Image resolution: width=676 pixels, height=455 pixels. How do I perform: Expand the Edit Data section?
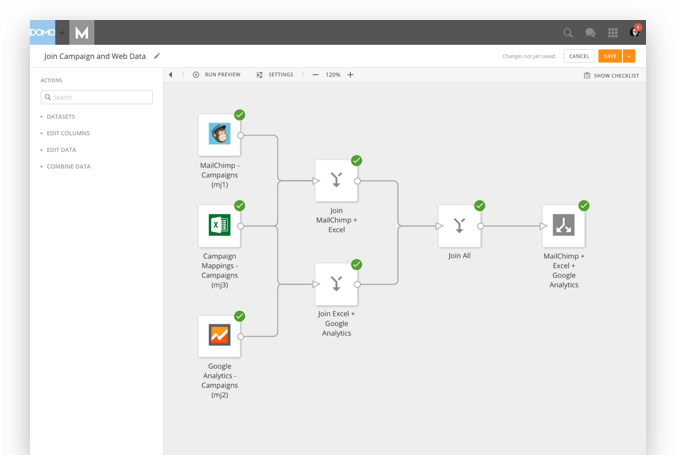[x=58, y=150]
